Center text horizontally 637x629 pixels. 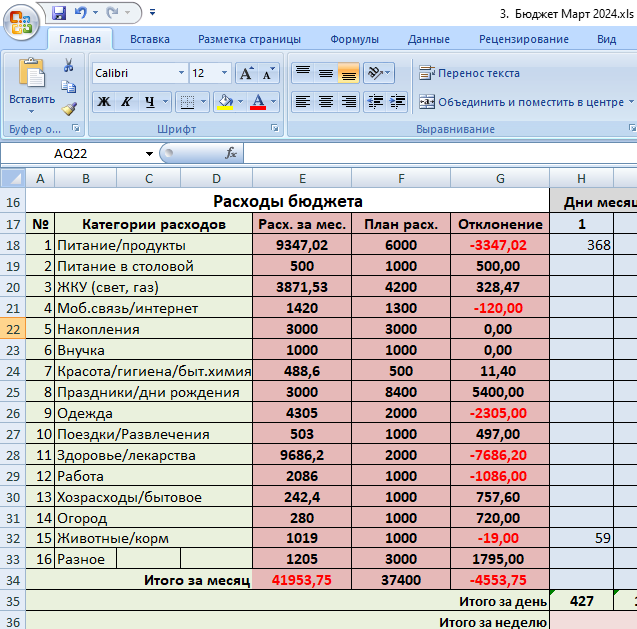(326, 102)
